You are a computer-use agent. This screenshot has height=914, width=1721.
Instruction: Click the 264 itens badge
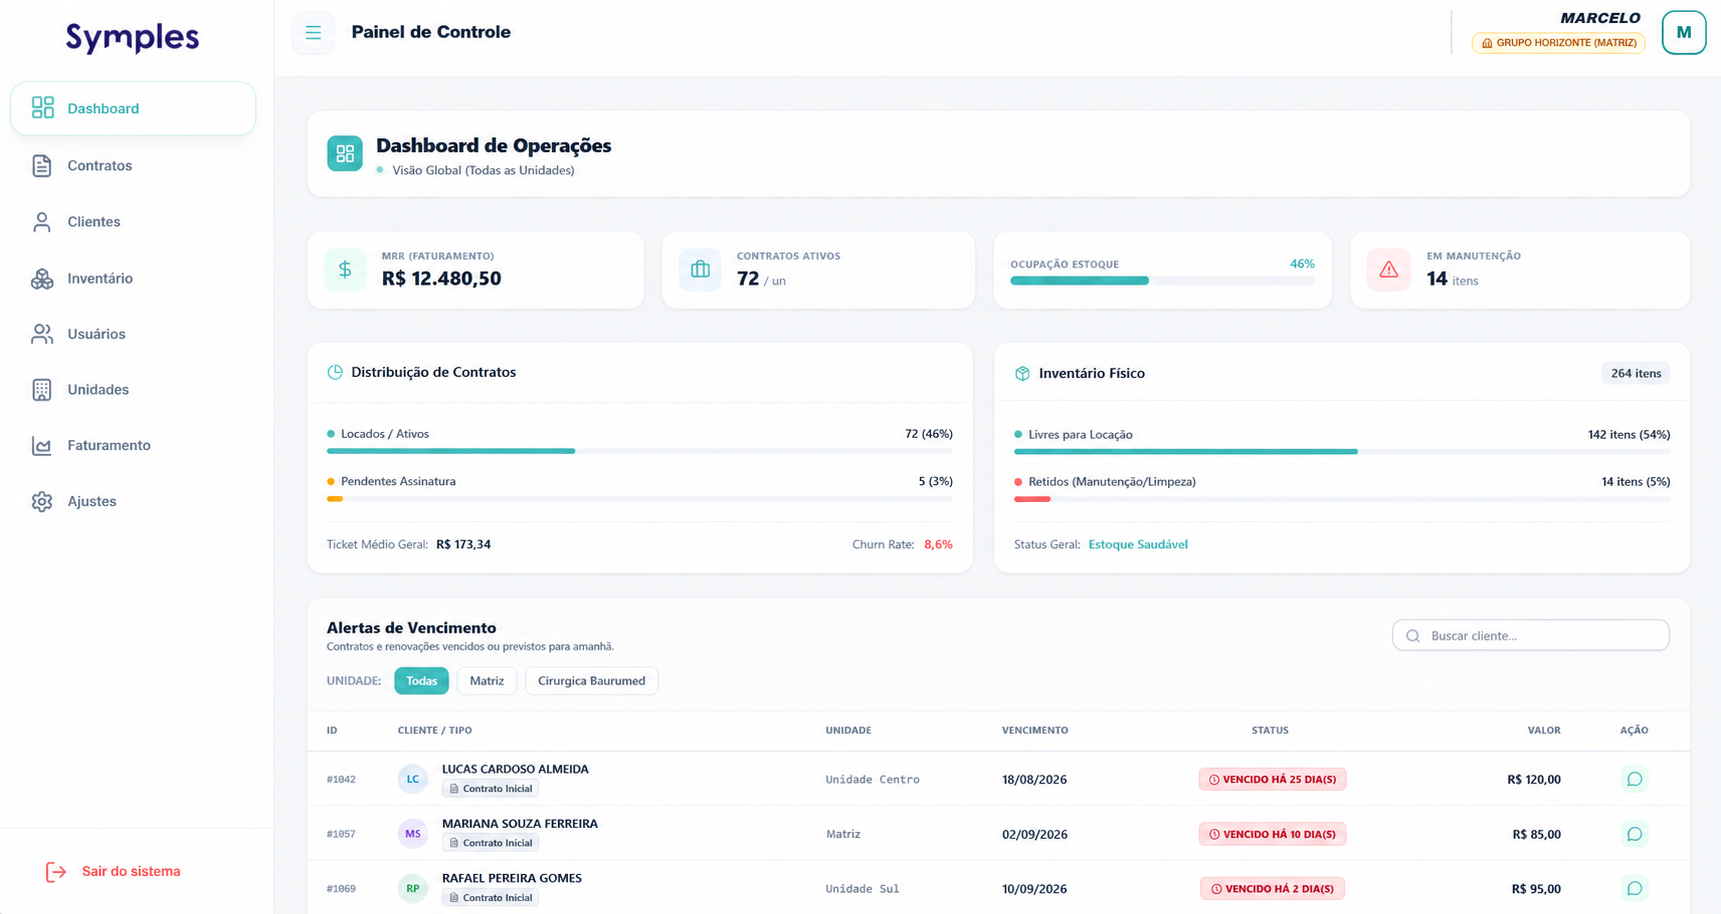tap(1636, 373)
